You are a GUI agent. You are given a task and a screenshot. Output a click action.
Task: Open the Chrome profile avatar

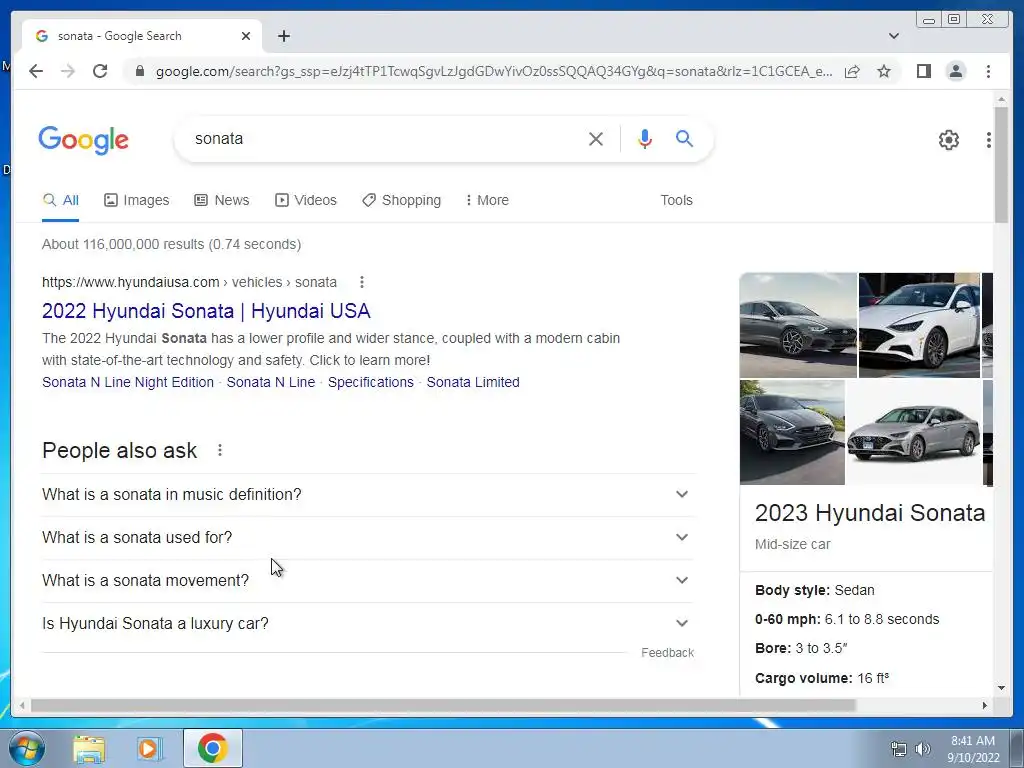(955, 71)
